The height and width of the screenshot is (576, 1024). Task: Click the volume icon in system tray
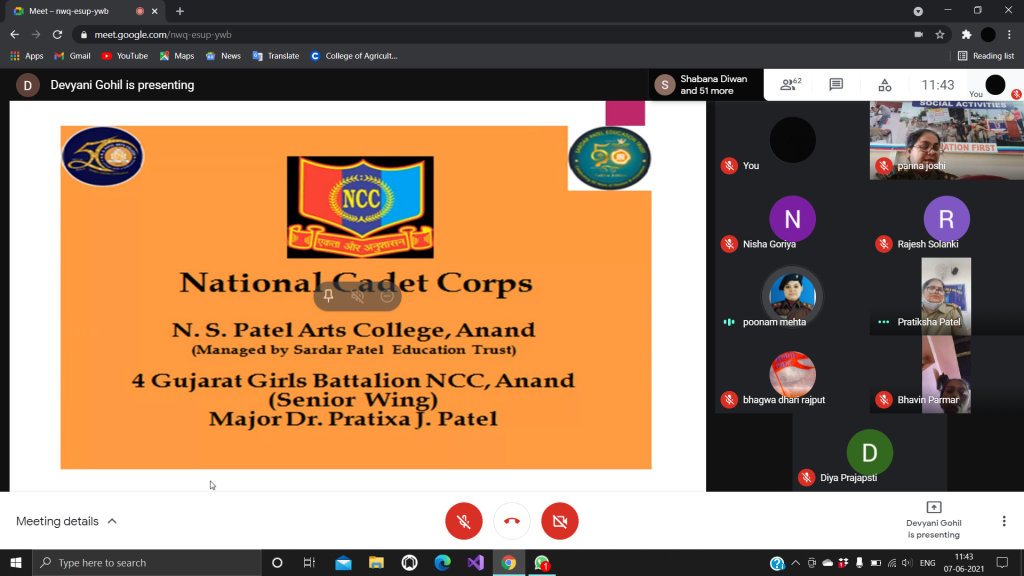click(x=907, y=563)
